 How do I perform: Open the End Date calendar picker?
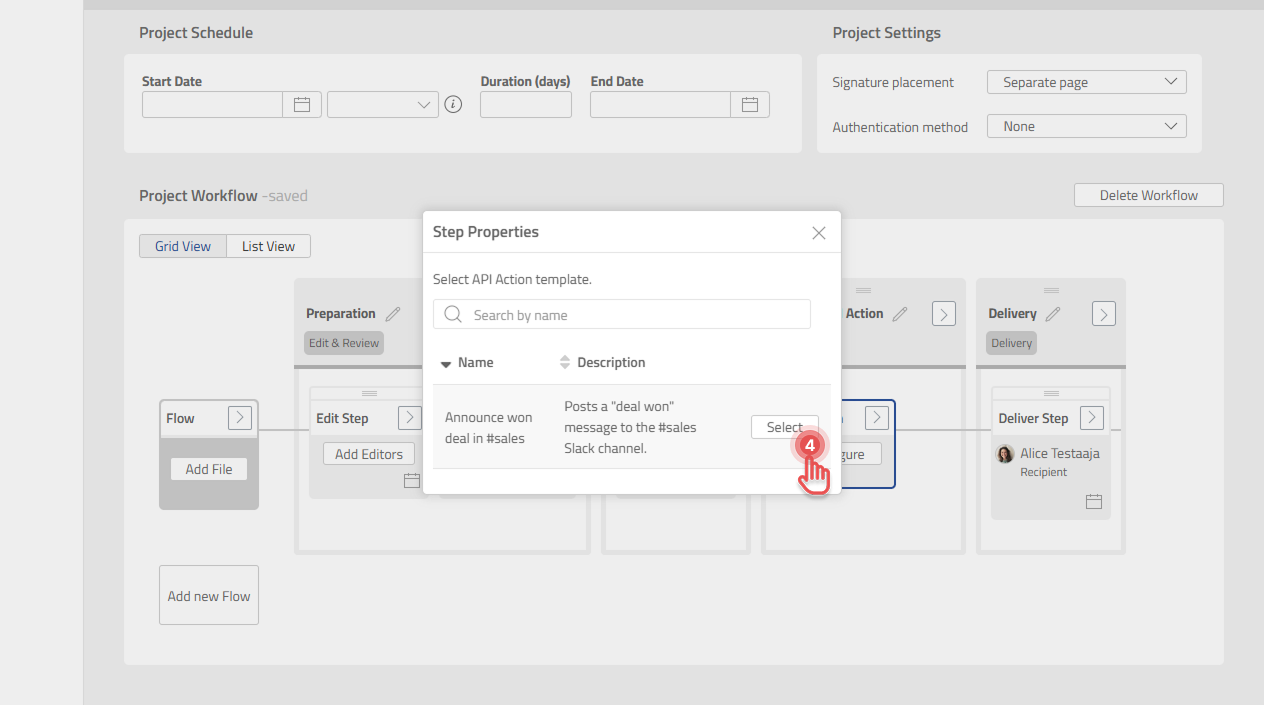point(750,104)
